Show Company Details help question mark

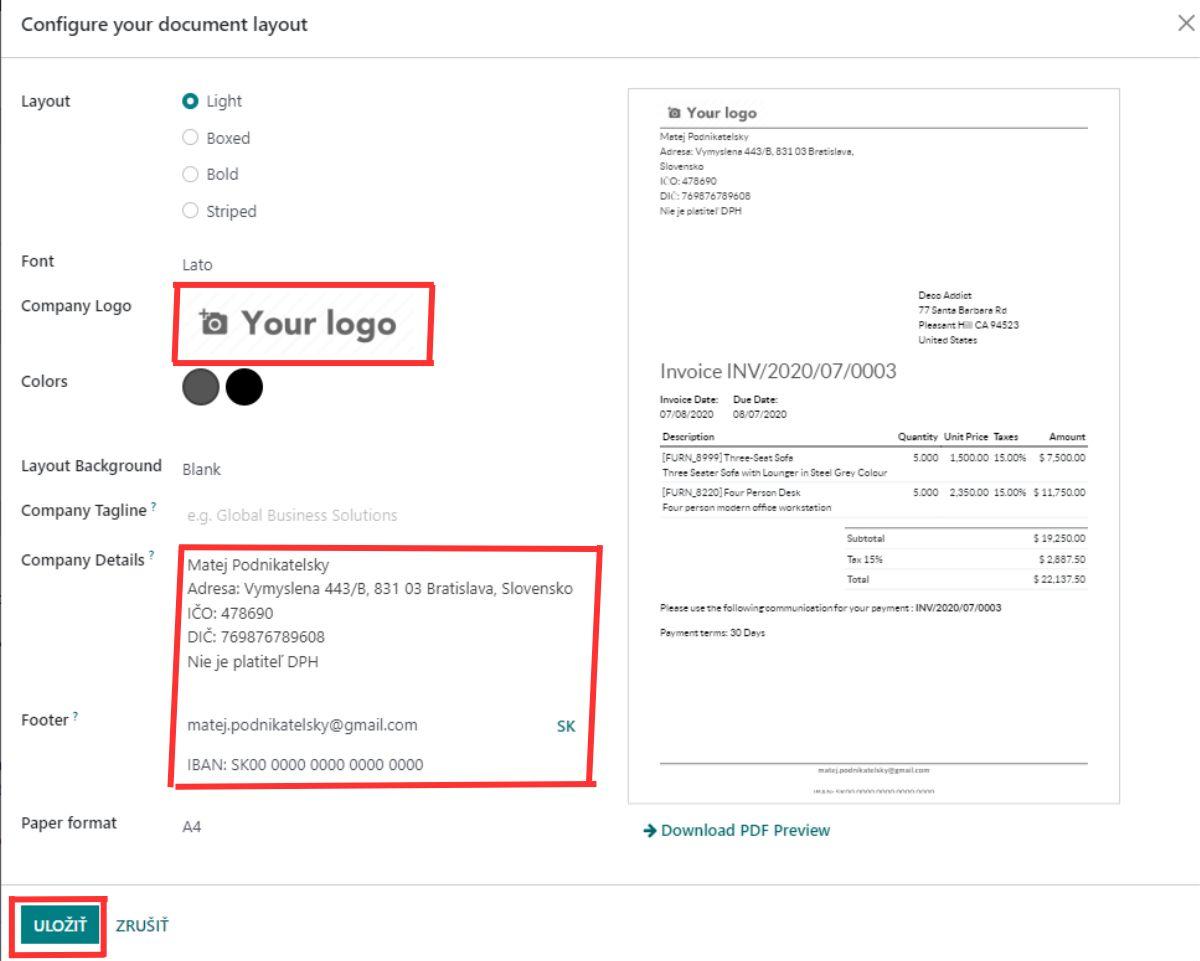(151, 555)
